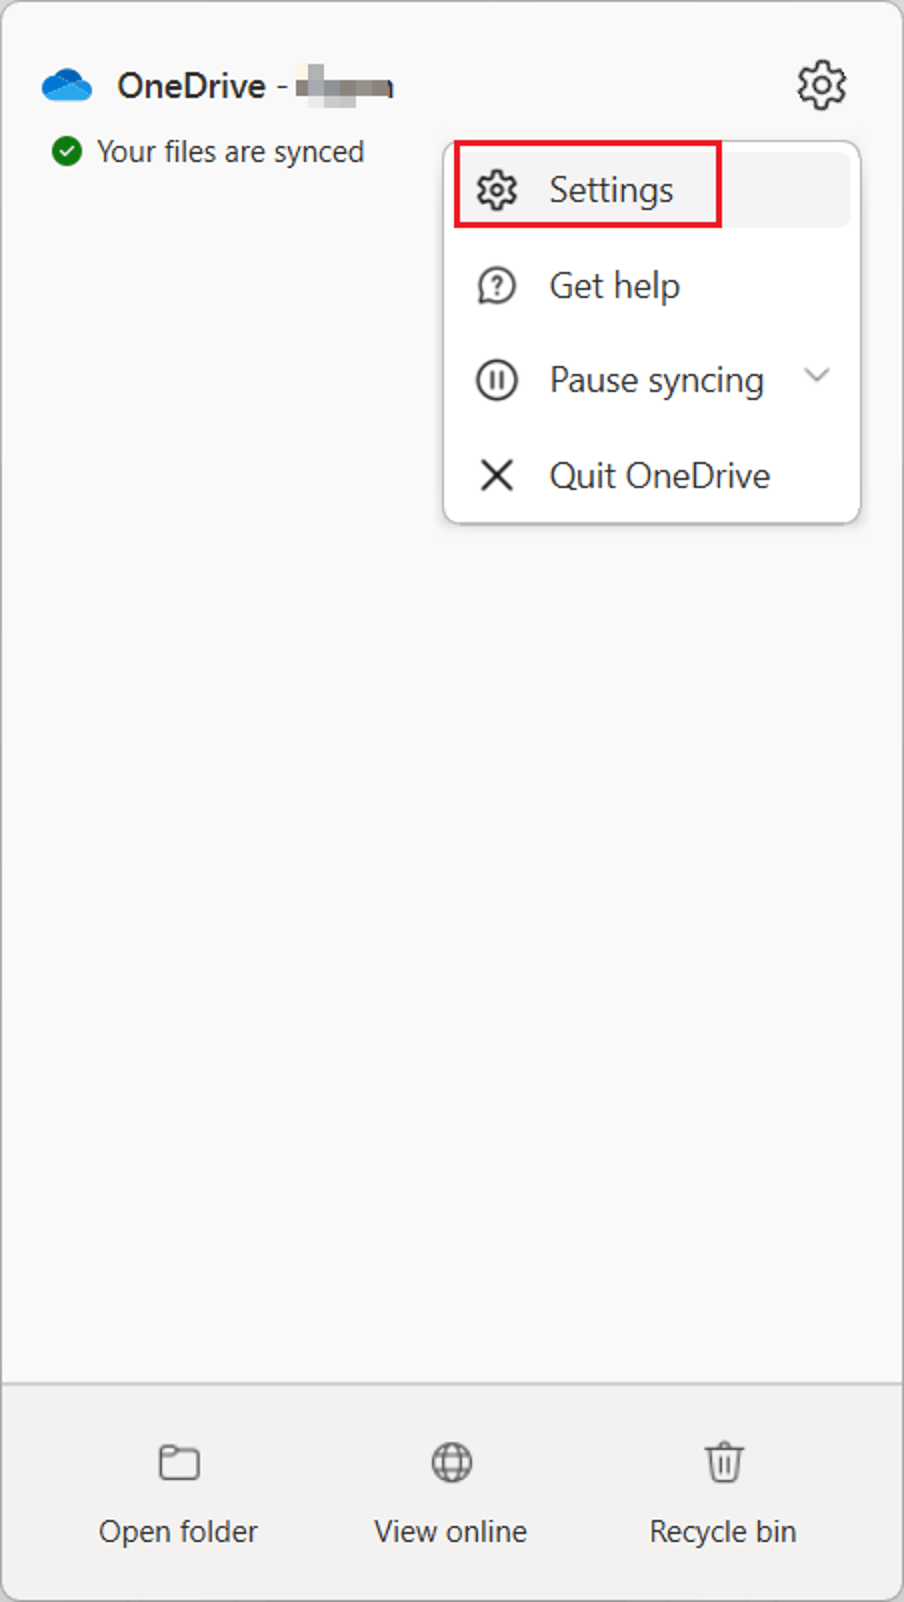Select the Settings menu entry text
The width and height of the screenshot is (904, 1602).
611,190
